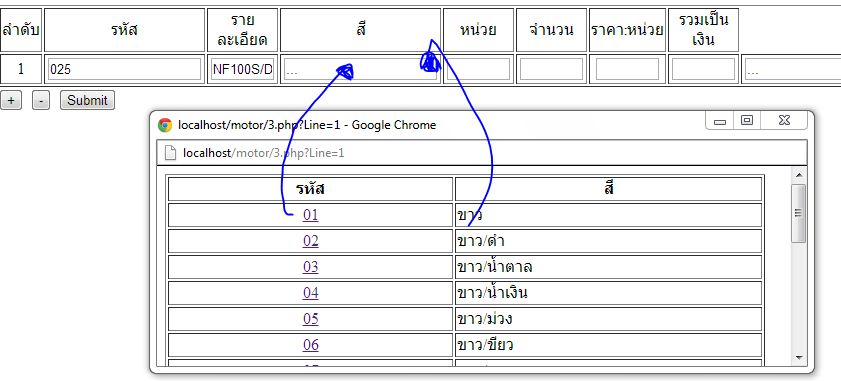Click the minus button to remove a row
The height and width of the screenshot is (381, 841).
pos(41,100)
